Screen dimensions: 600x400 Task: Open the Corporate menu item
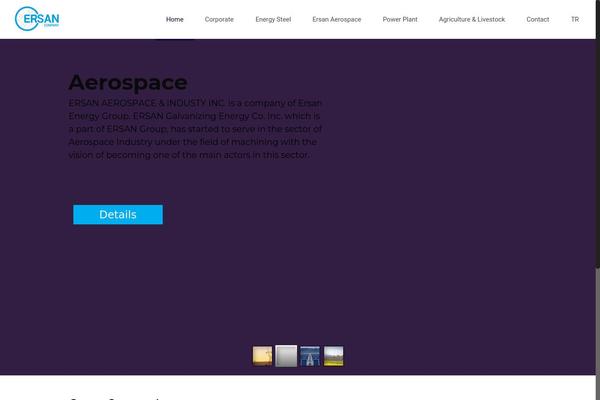pos(219,20)
